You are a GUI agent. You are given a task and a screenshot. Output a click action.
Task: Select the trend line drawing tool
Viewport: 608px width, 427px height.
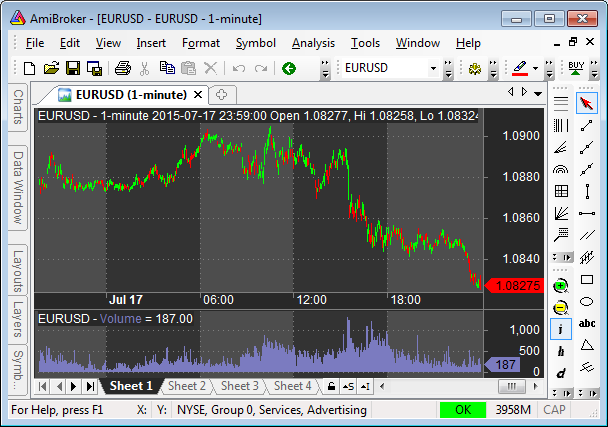[587, 126]
